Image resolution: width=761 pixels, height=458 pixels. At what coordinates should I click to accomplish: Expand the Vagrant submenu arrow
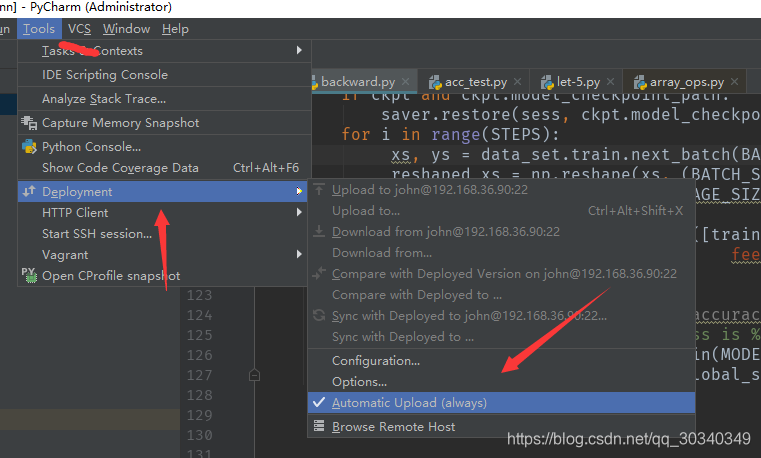[x=299, y=254]
